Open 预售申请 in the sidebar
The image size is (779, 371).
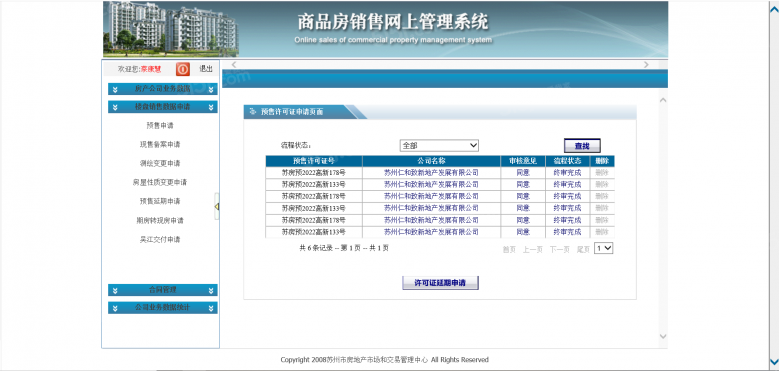[x=160, y=126]
